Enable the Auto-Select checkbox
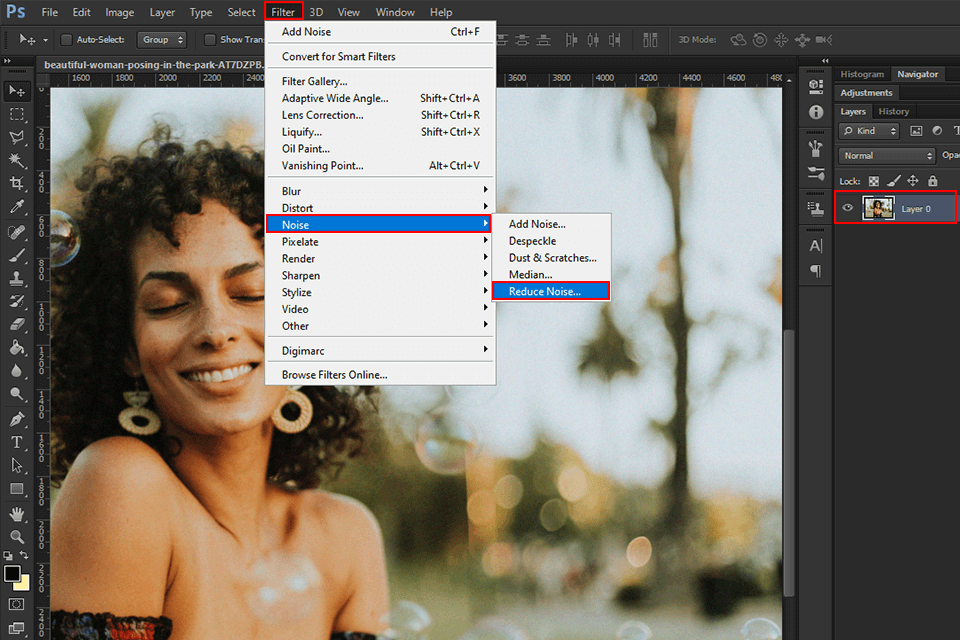Screen dimensions: 960x640 (x=66, y=40)
